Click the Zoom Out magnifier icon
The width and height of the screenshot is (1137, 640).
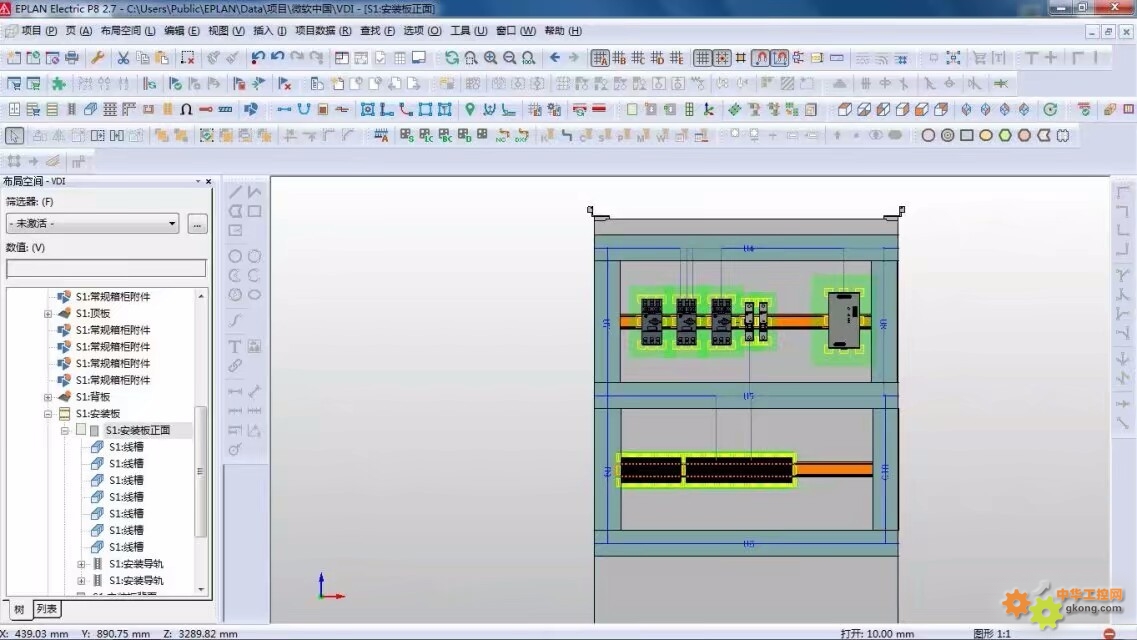pyautogui.click(x=510, y=57)
